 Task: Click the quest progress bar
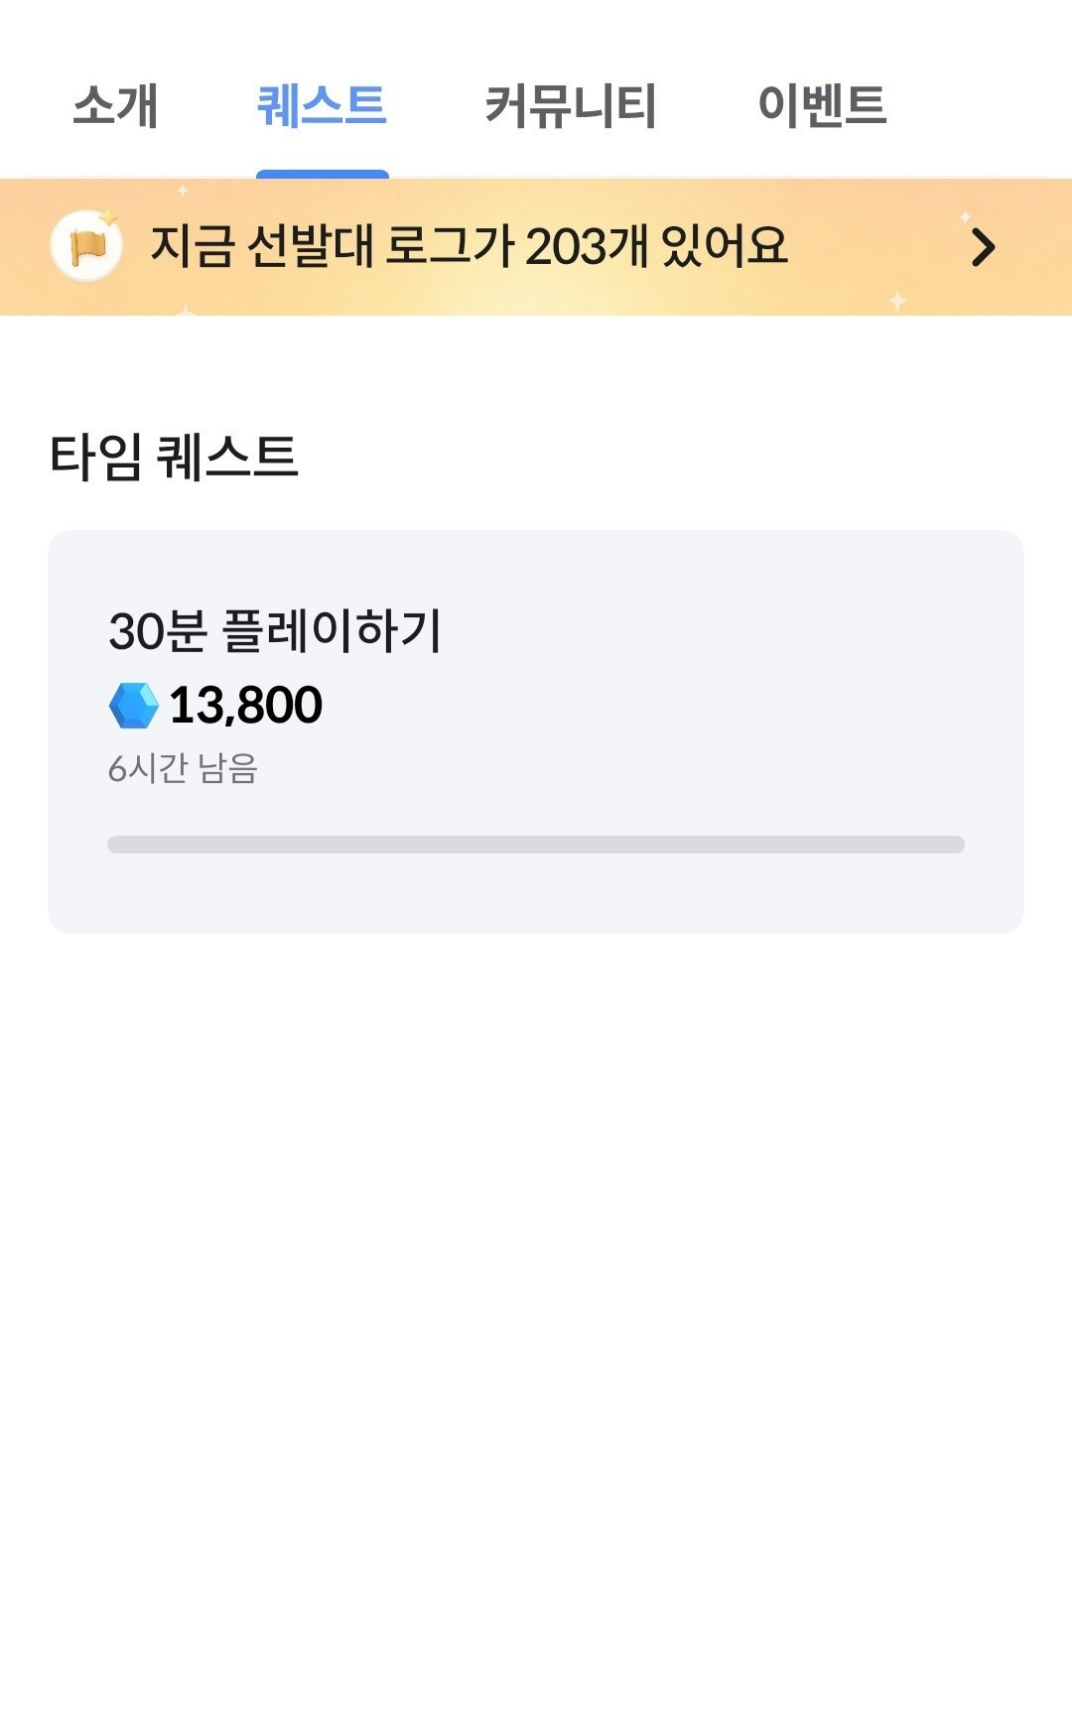pyautogui.click(x=536, y=844)
